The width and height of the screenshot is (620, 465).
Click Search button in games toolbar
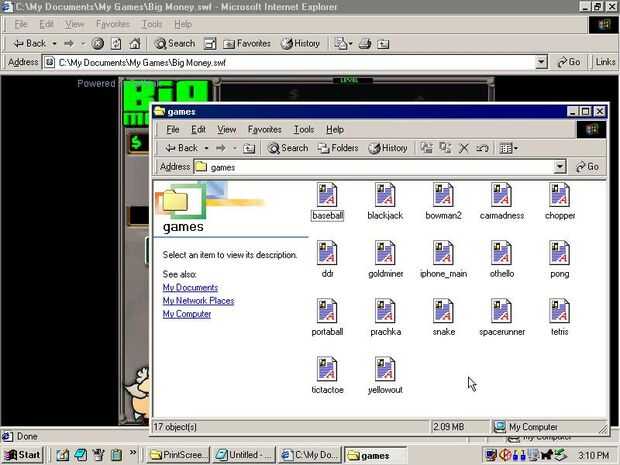(287, 148)
